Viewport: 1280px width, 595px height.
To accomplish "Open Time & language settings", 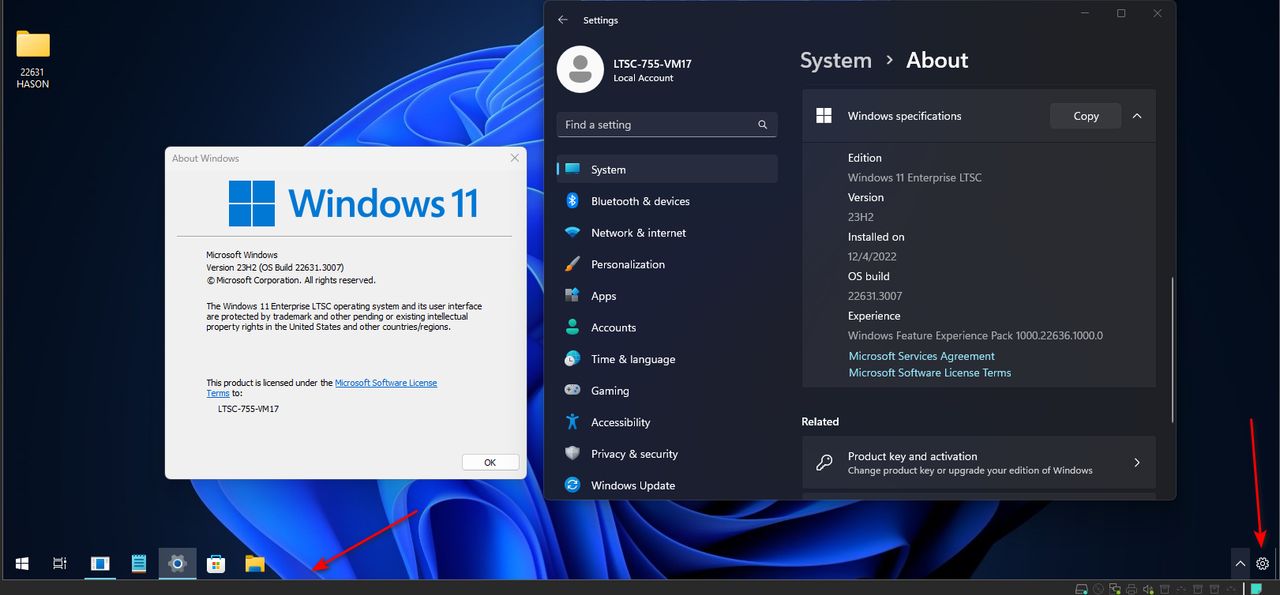I will coord(667,359).
